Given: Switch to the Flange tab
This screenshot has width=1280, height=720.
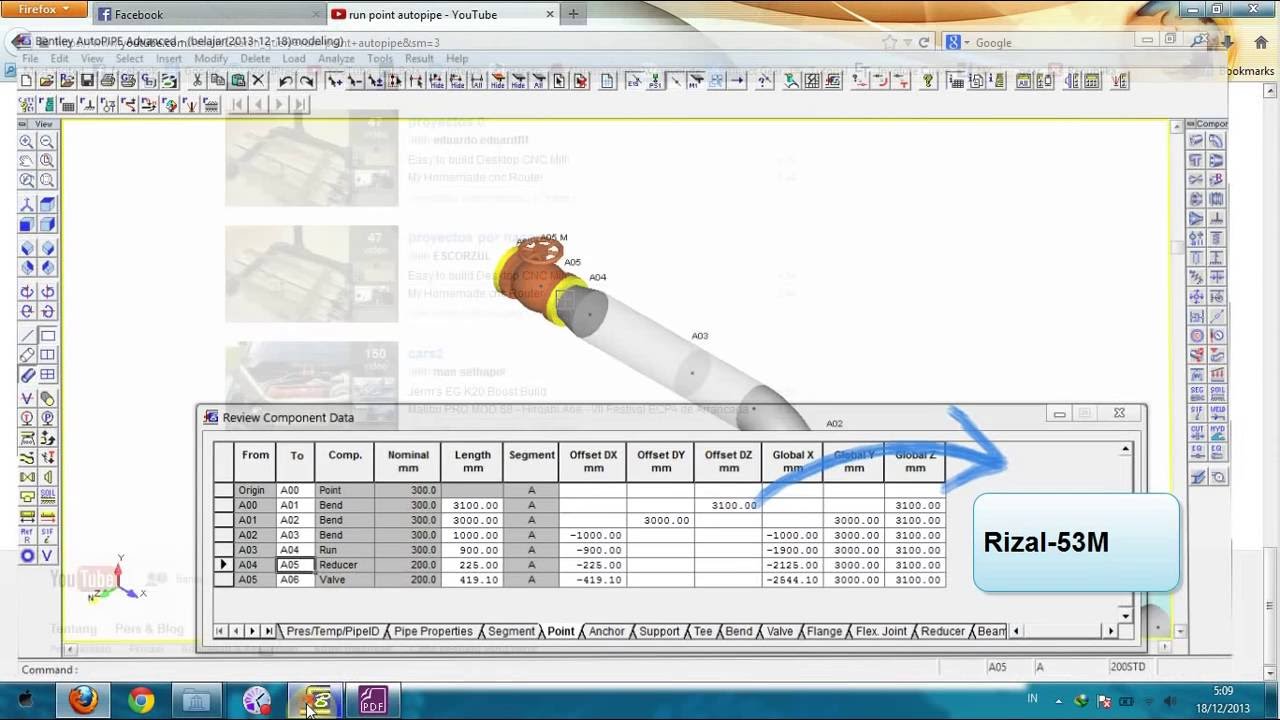Looking at the screenshot, I should [x=825, y=631].
